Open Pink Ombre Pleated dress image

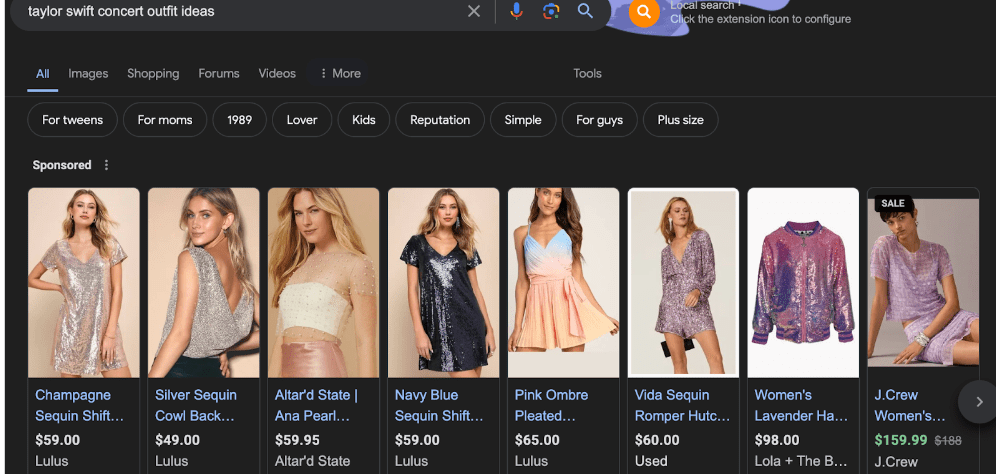[563, 283]
